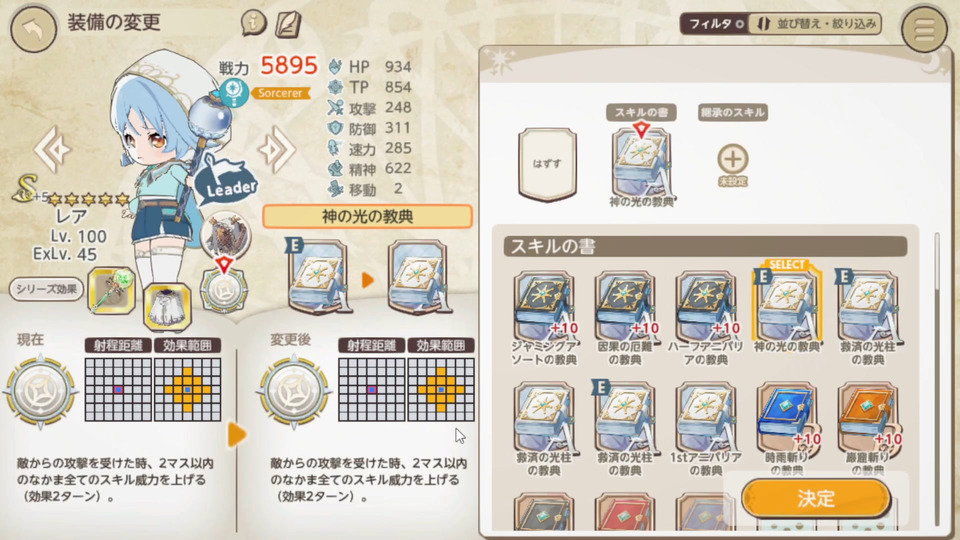Image resolution: width=960 pixels, height=540 pixels.
Task: Open 並び替え・絞り込み sort options
Action: pyautogui.click(x=817, y=24)
